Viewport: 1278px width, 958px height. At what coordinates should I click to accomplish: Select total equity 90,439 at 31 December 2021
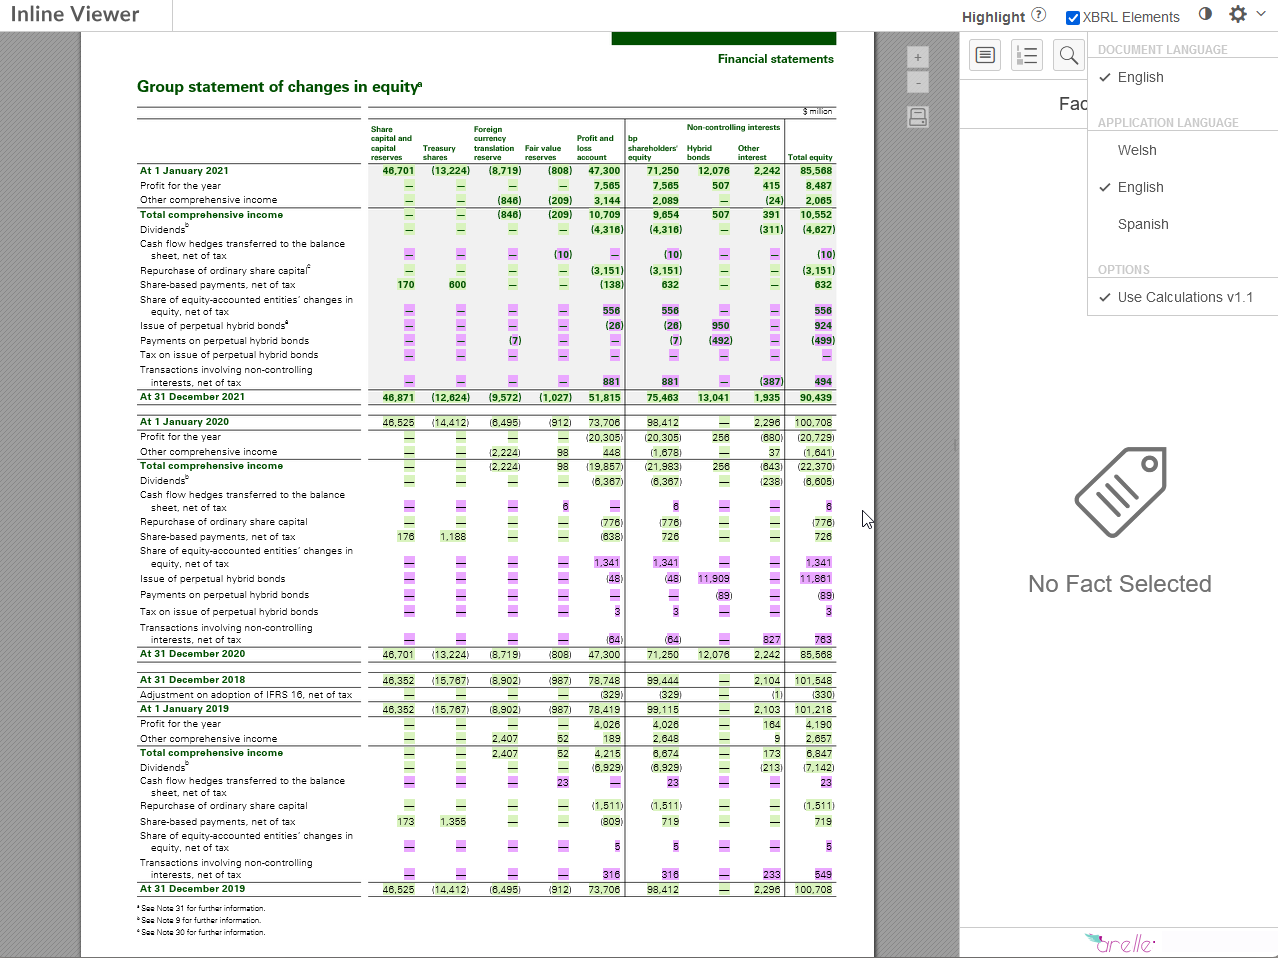pyautogui.click(x=816, y=398)
